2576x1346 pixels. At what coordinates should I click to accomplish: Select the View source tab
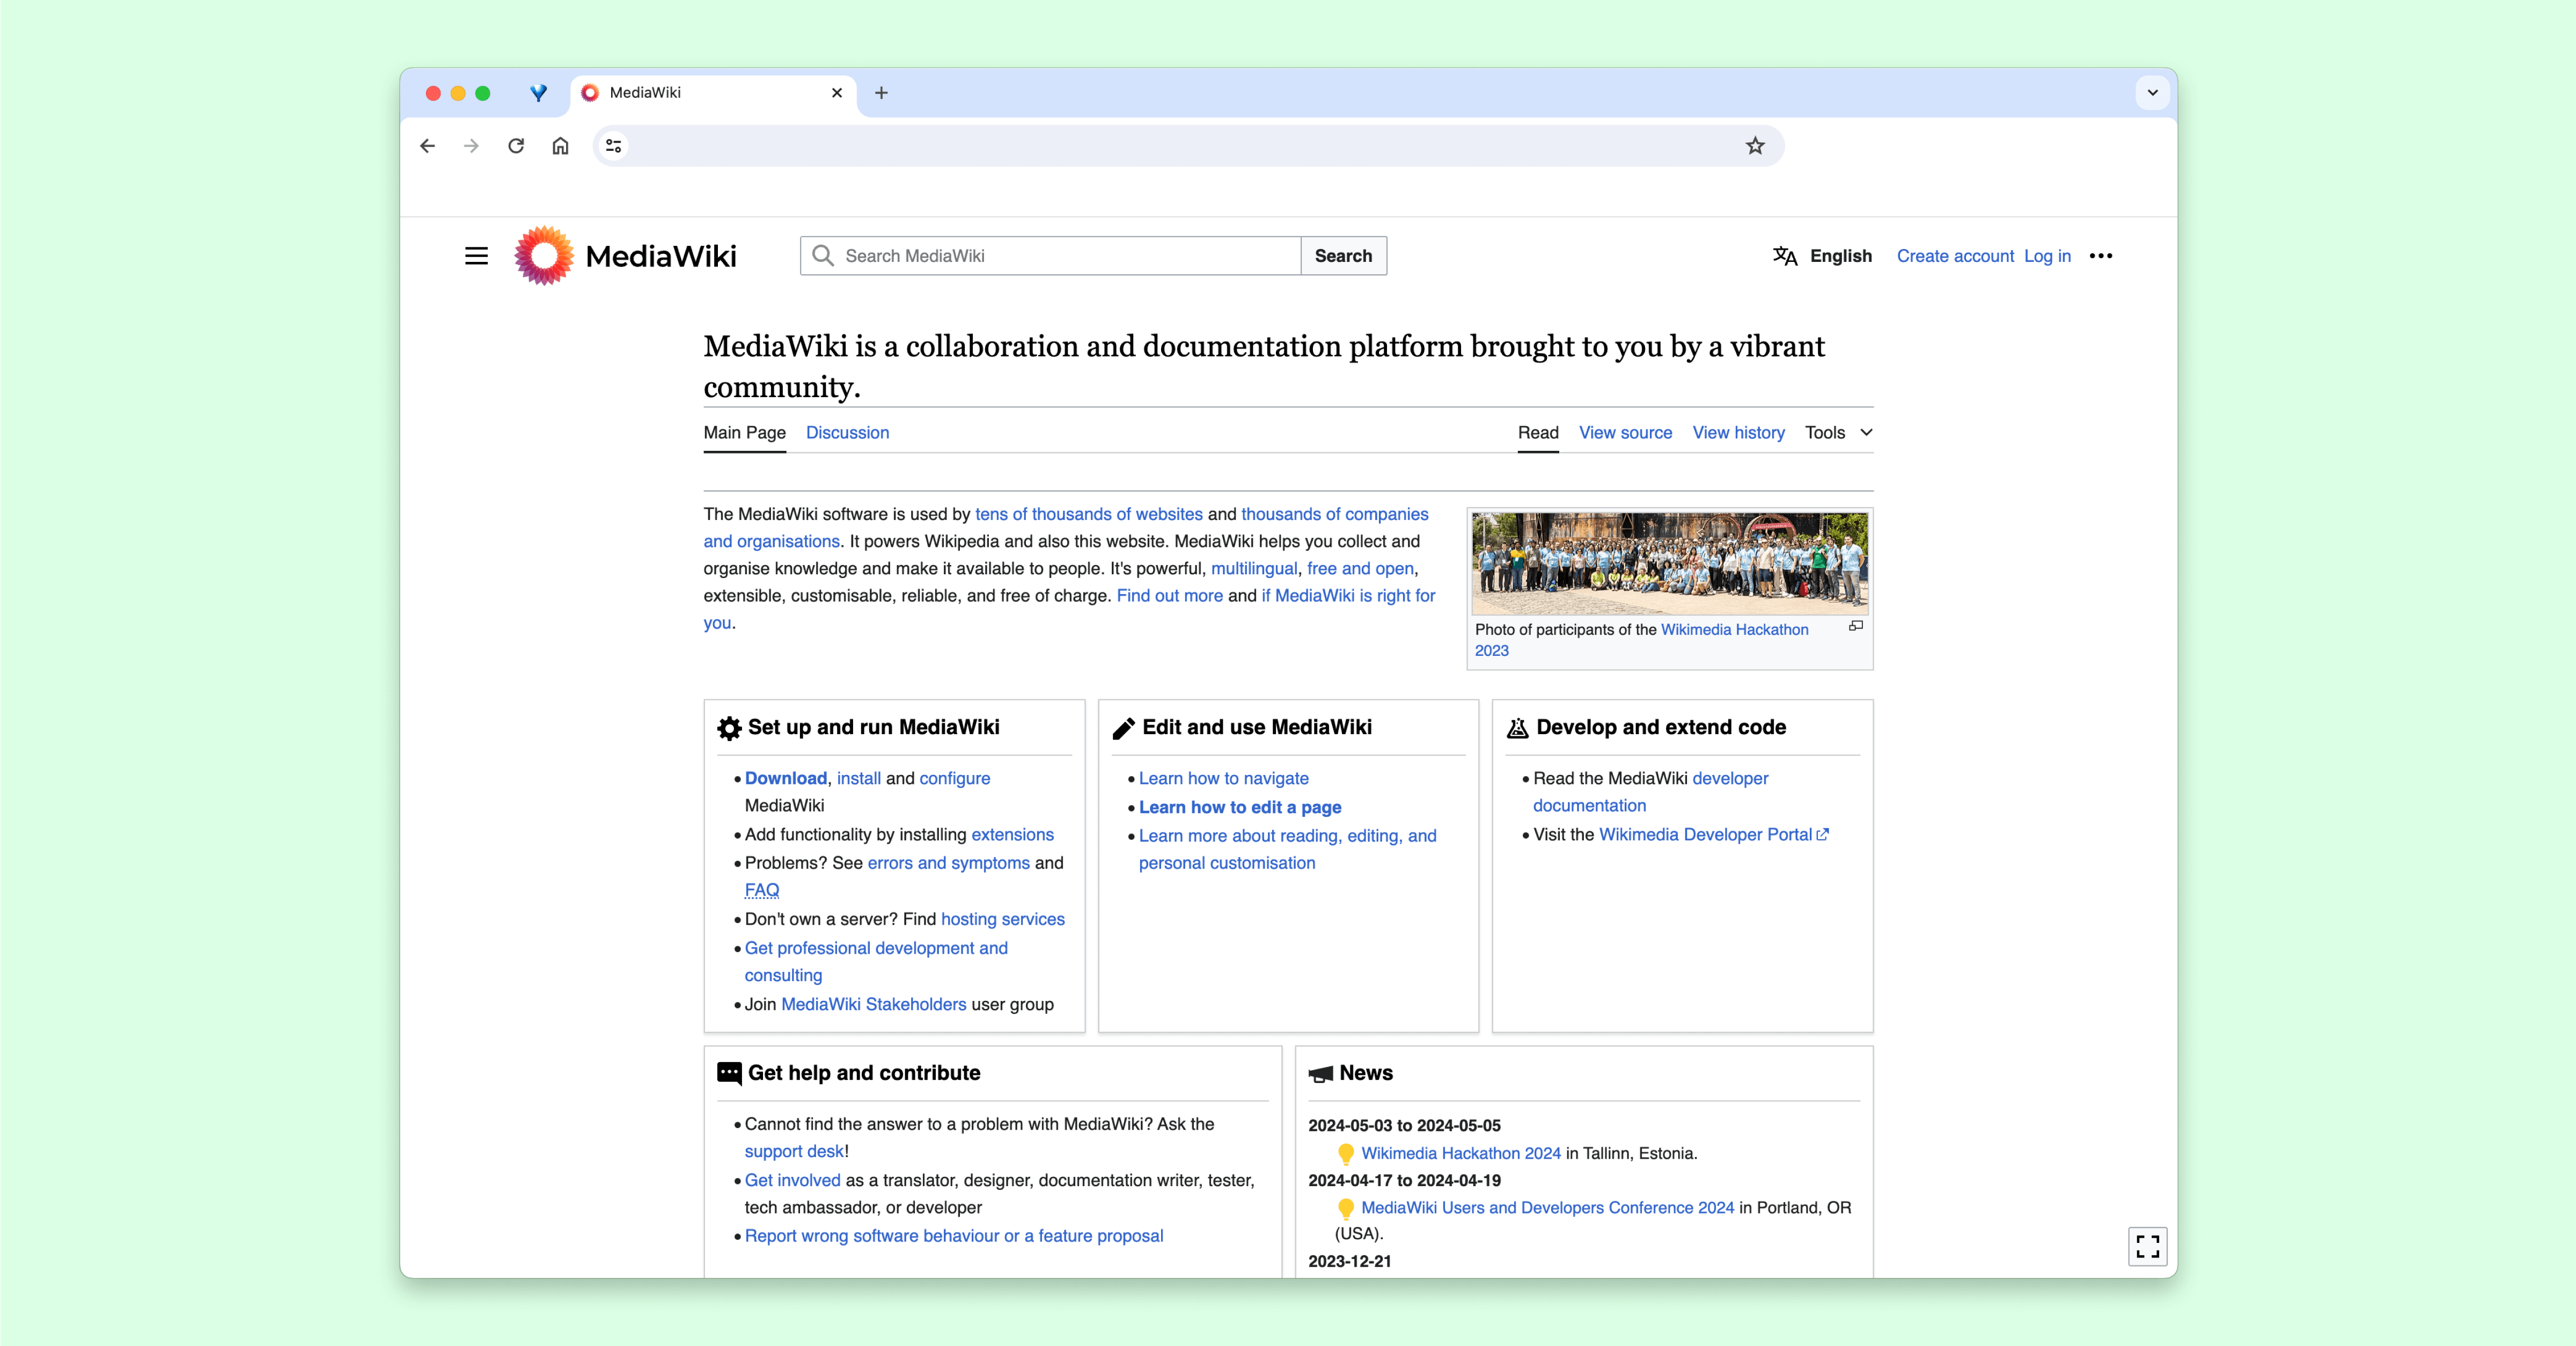pos(1625,432)
